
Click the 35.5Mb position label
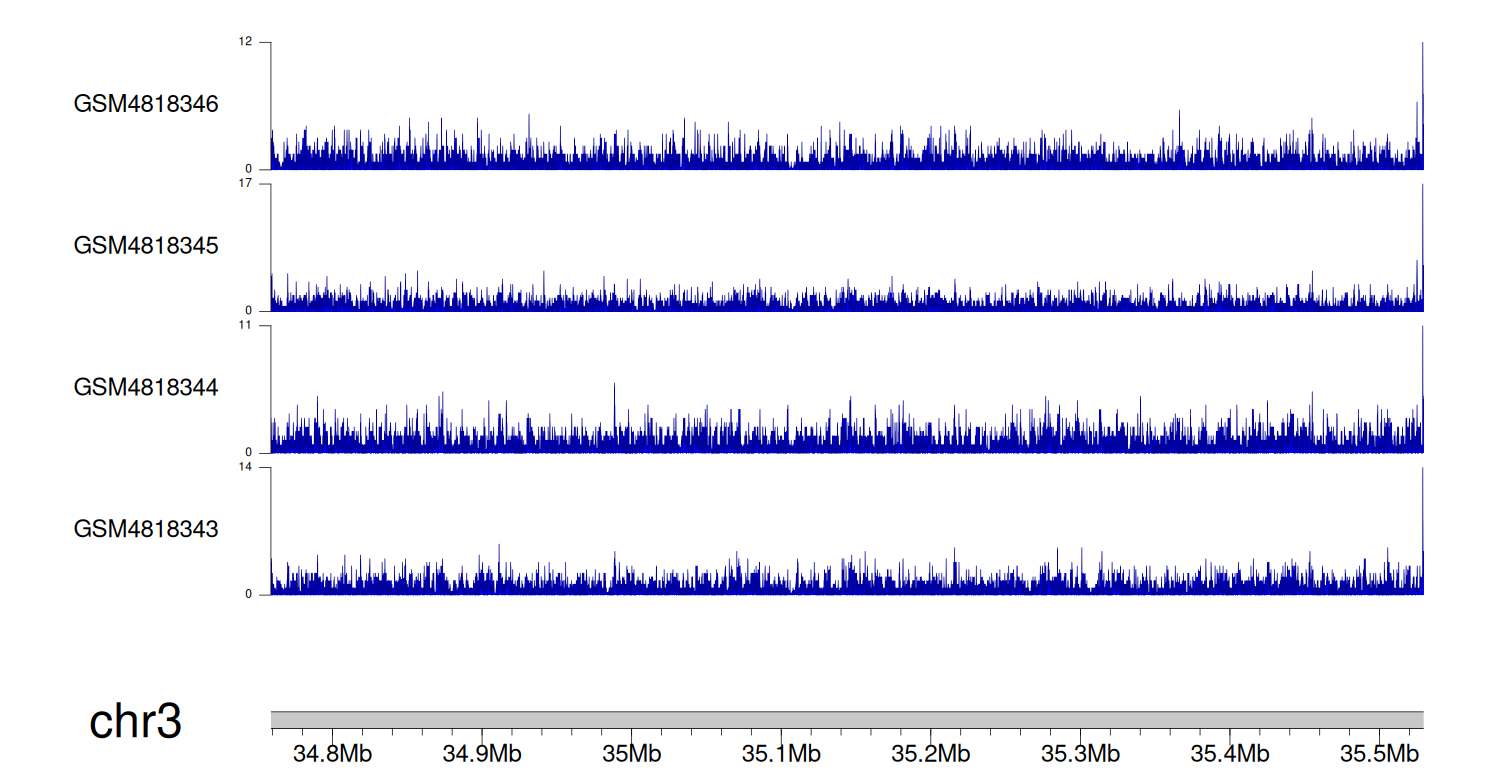coord(1380,753)
